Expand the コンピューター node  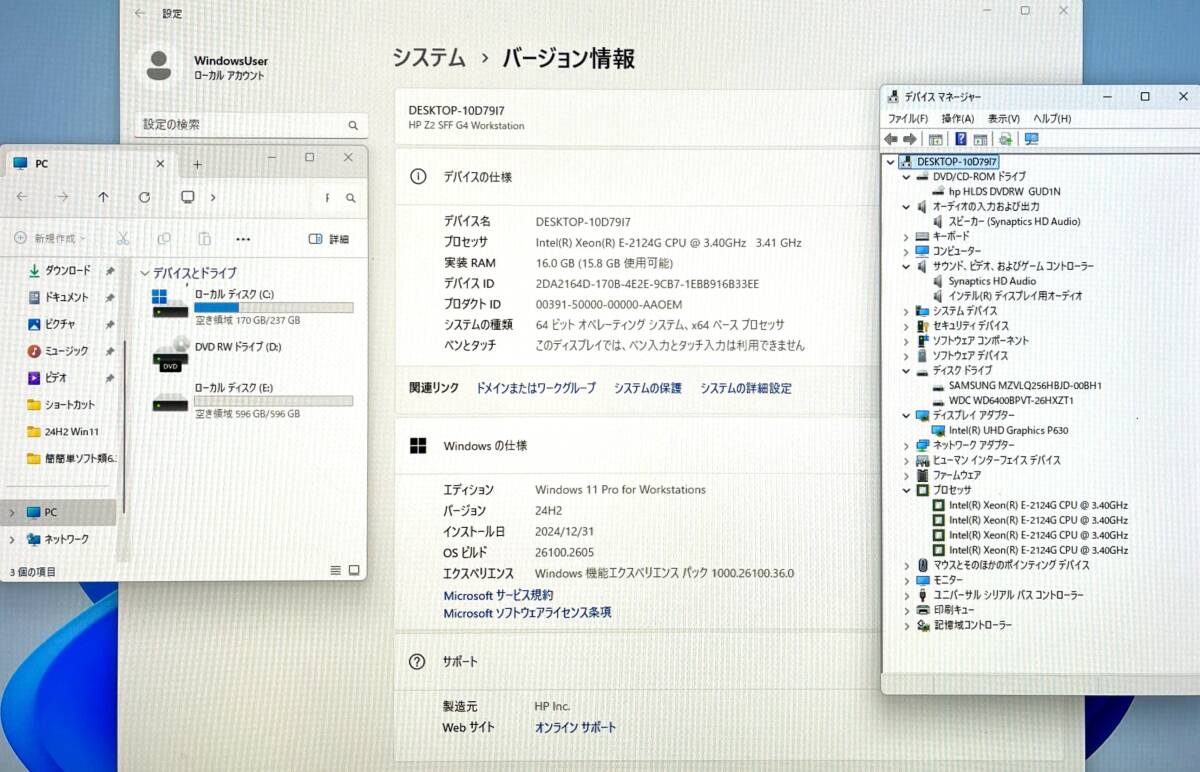pyautogui.click(x=907, y=251)
